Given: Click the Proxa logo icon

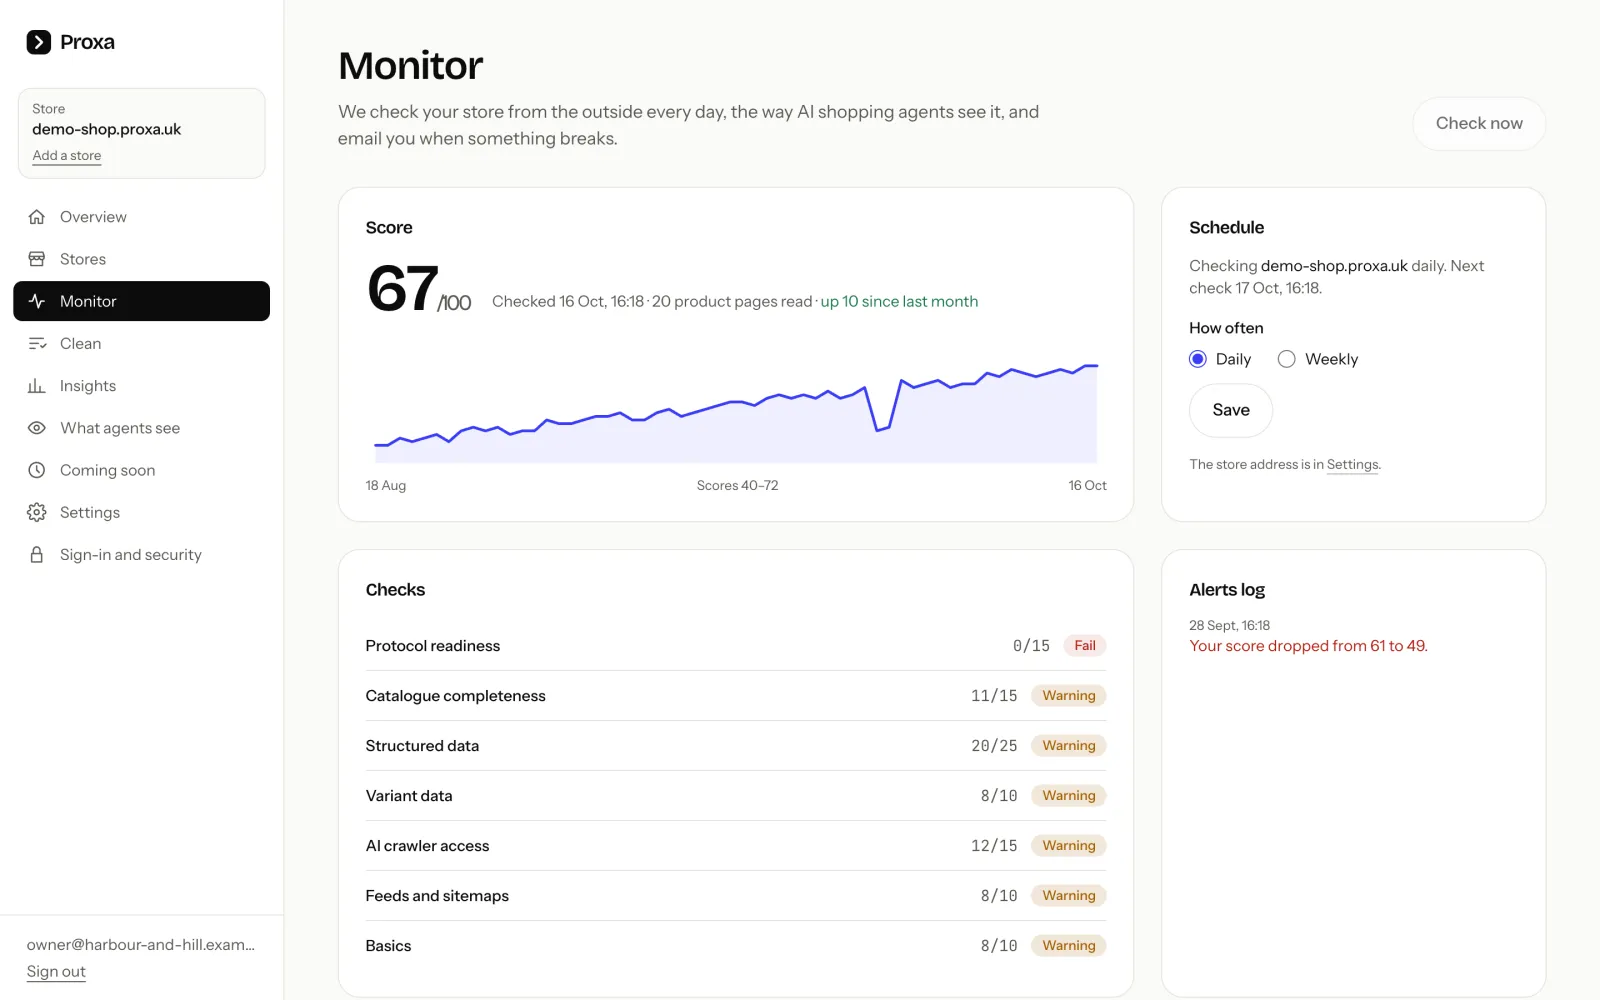Looking at the screenshot, I should (x=38, y=42).
